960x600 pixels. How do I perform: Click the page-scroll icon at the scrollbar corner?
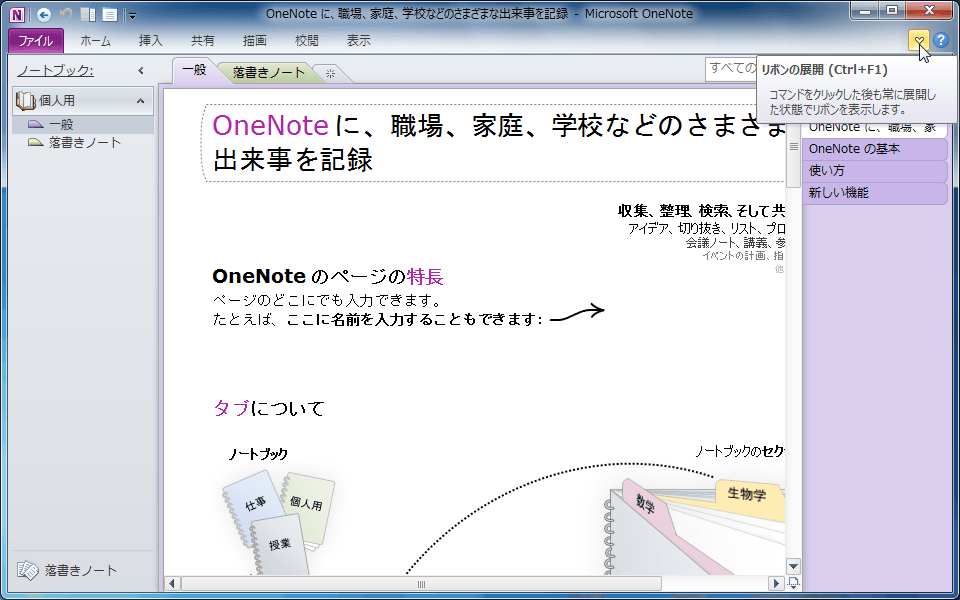click(x=793, y=583)
